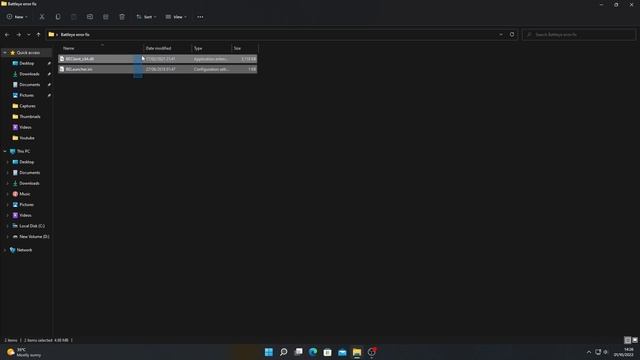Screen dimensions: 640x360
Task: Expand the Network tree node
Action: coord(5,250)
